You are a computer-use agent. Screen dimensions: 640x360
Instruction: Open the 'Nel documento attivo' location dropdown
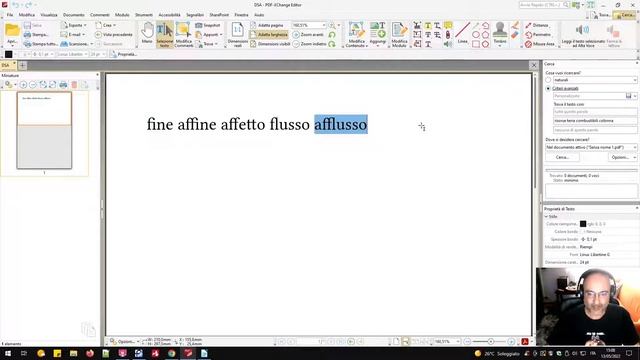635,147
